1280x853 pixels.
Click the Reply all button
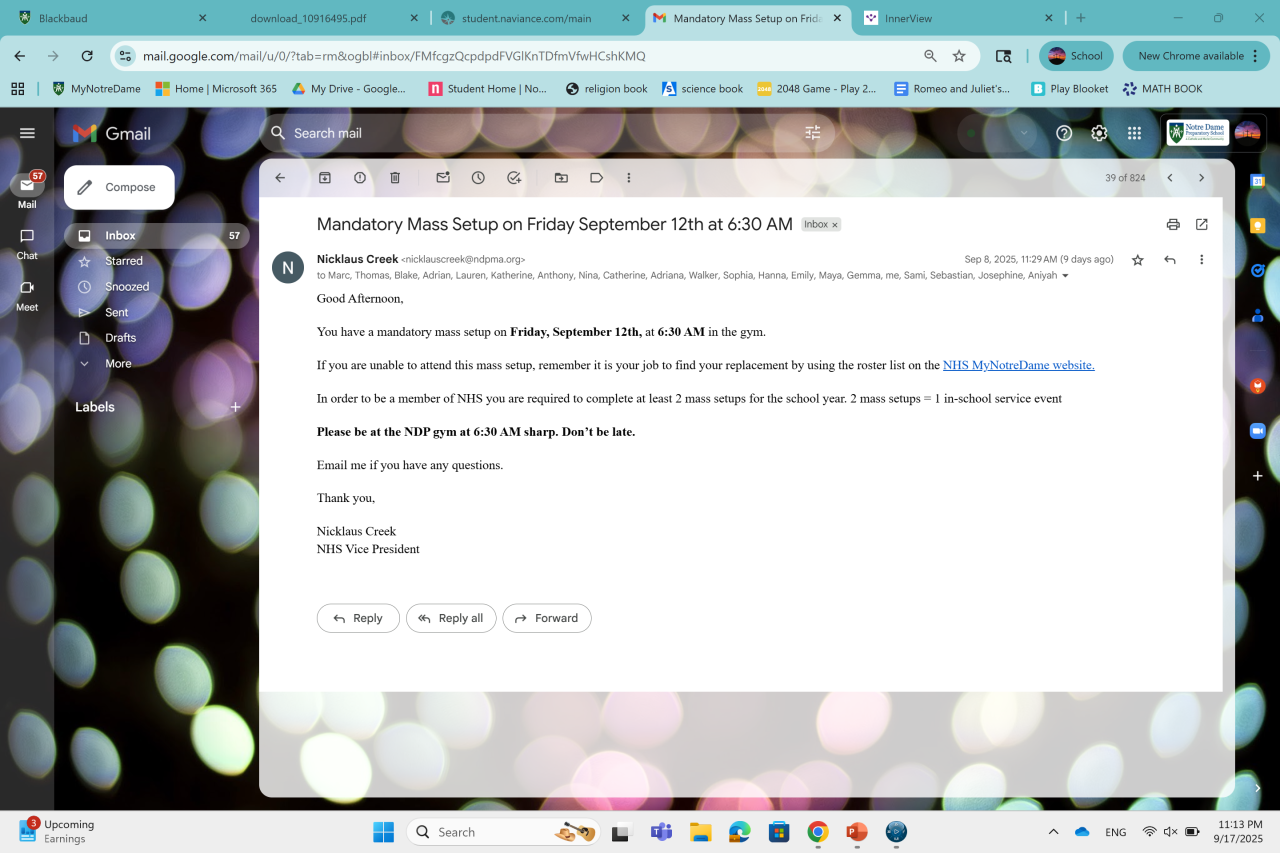point(451,618)
